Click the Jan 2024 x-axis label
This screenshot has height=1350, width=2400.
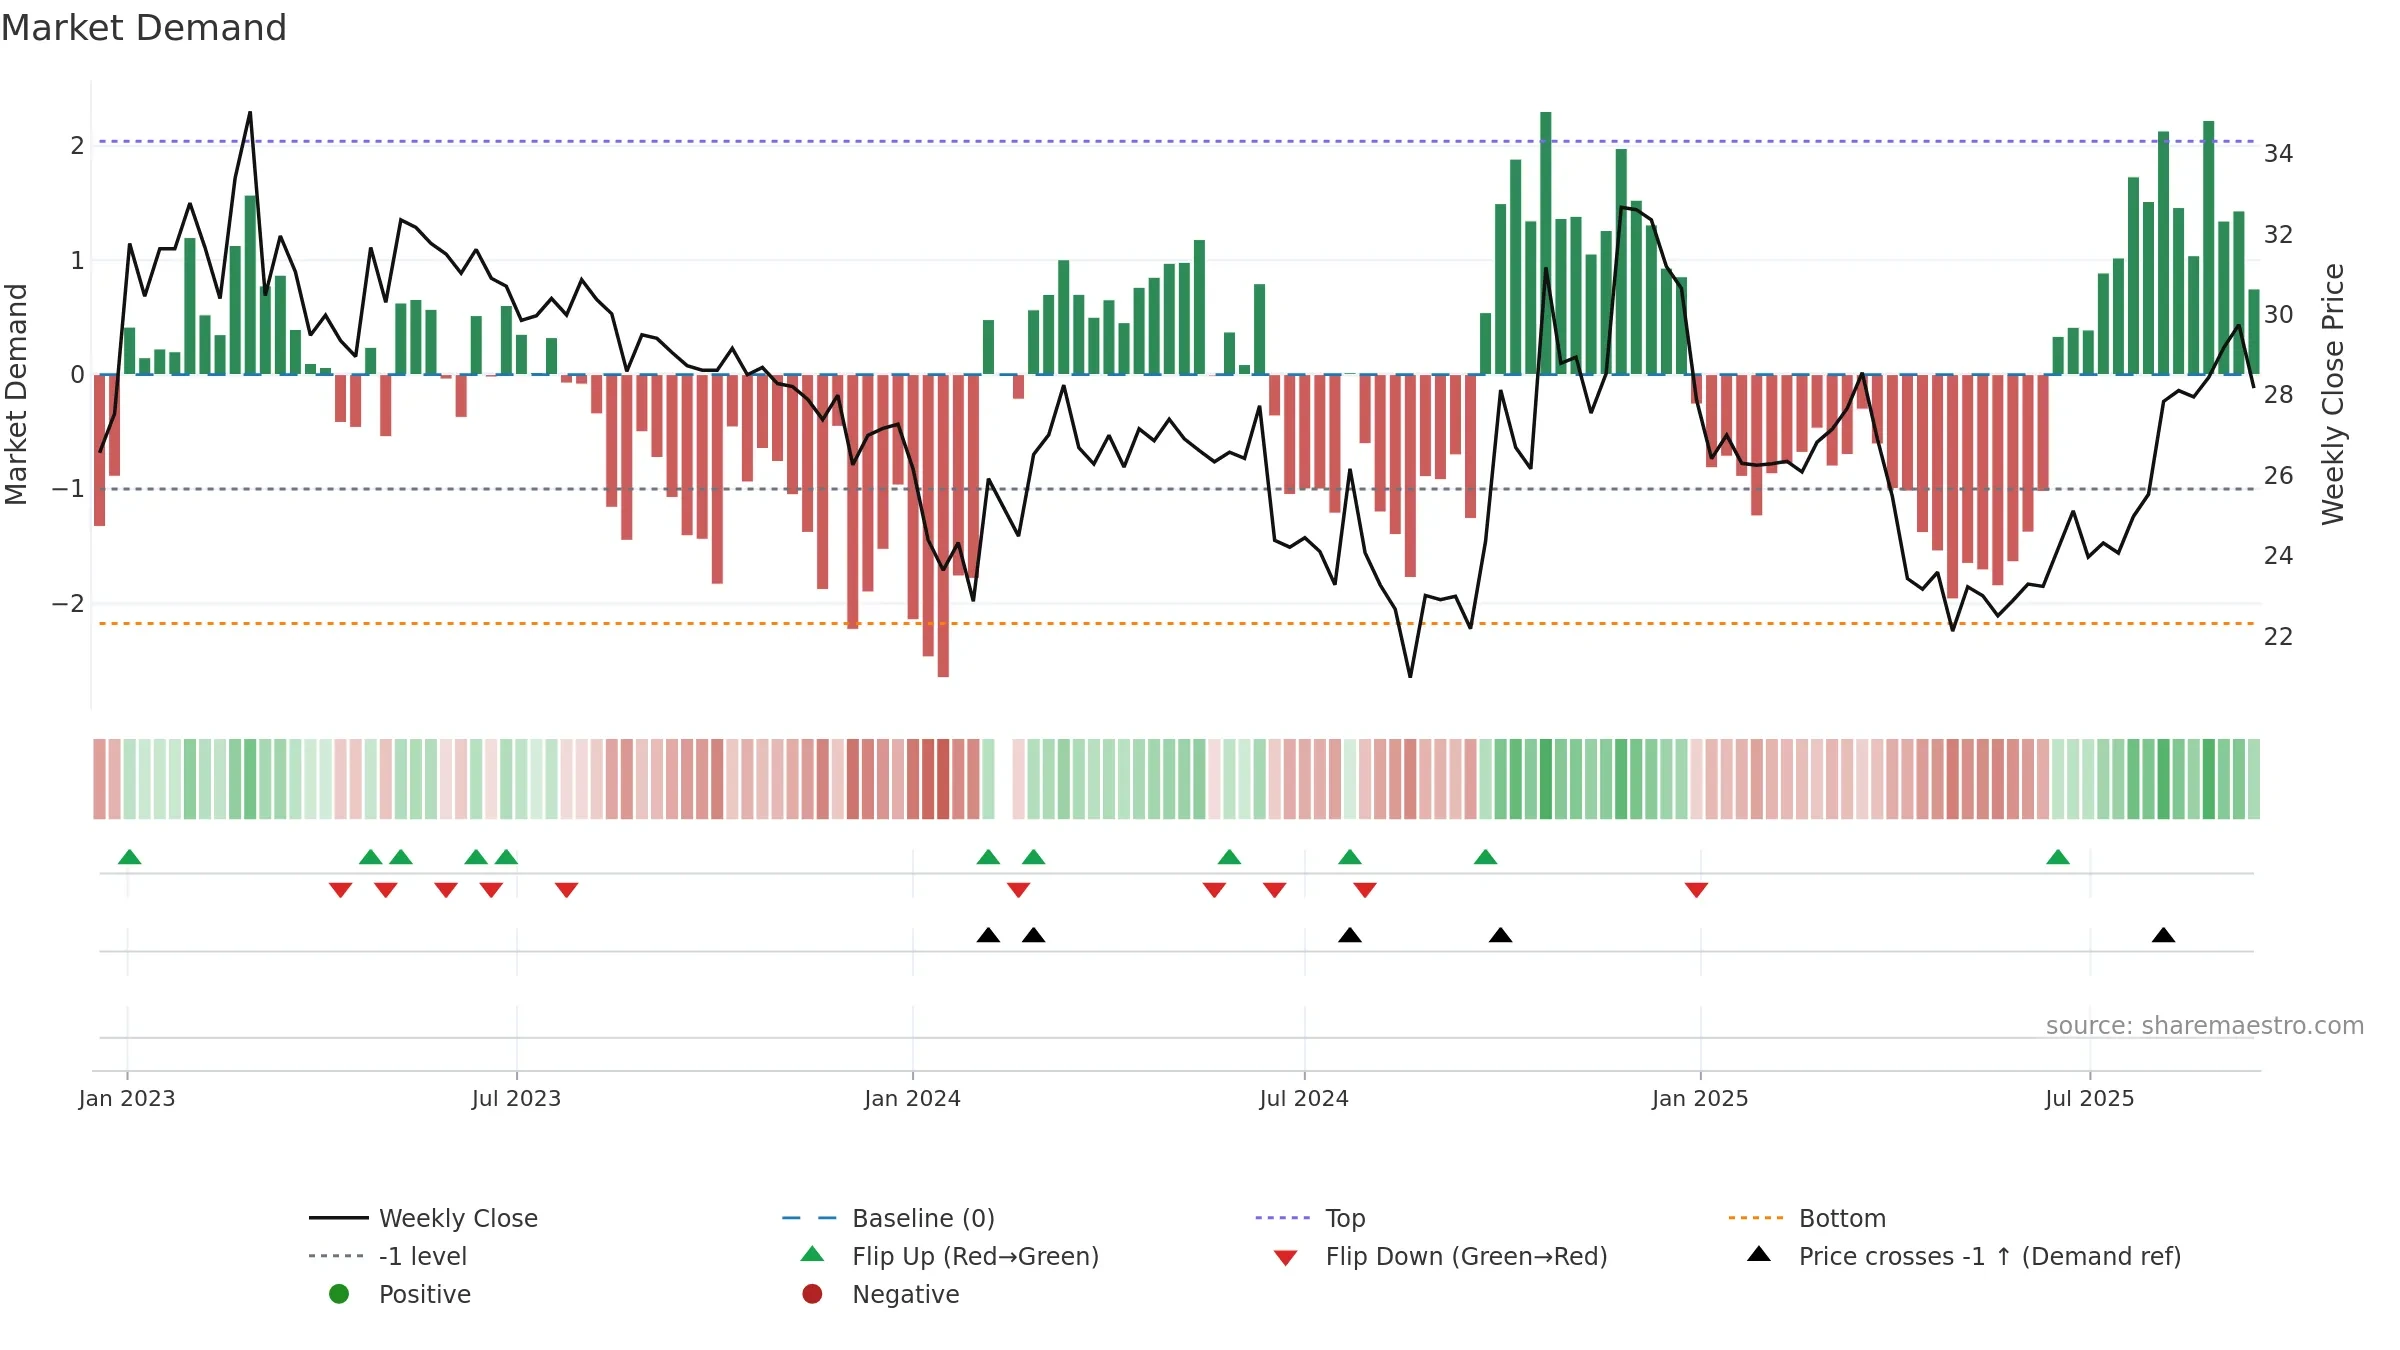click(x=913, y=1099)
